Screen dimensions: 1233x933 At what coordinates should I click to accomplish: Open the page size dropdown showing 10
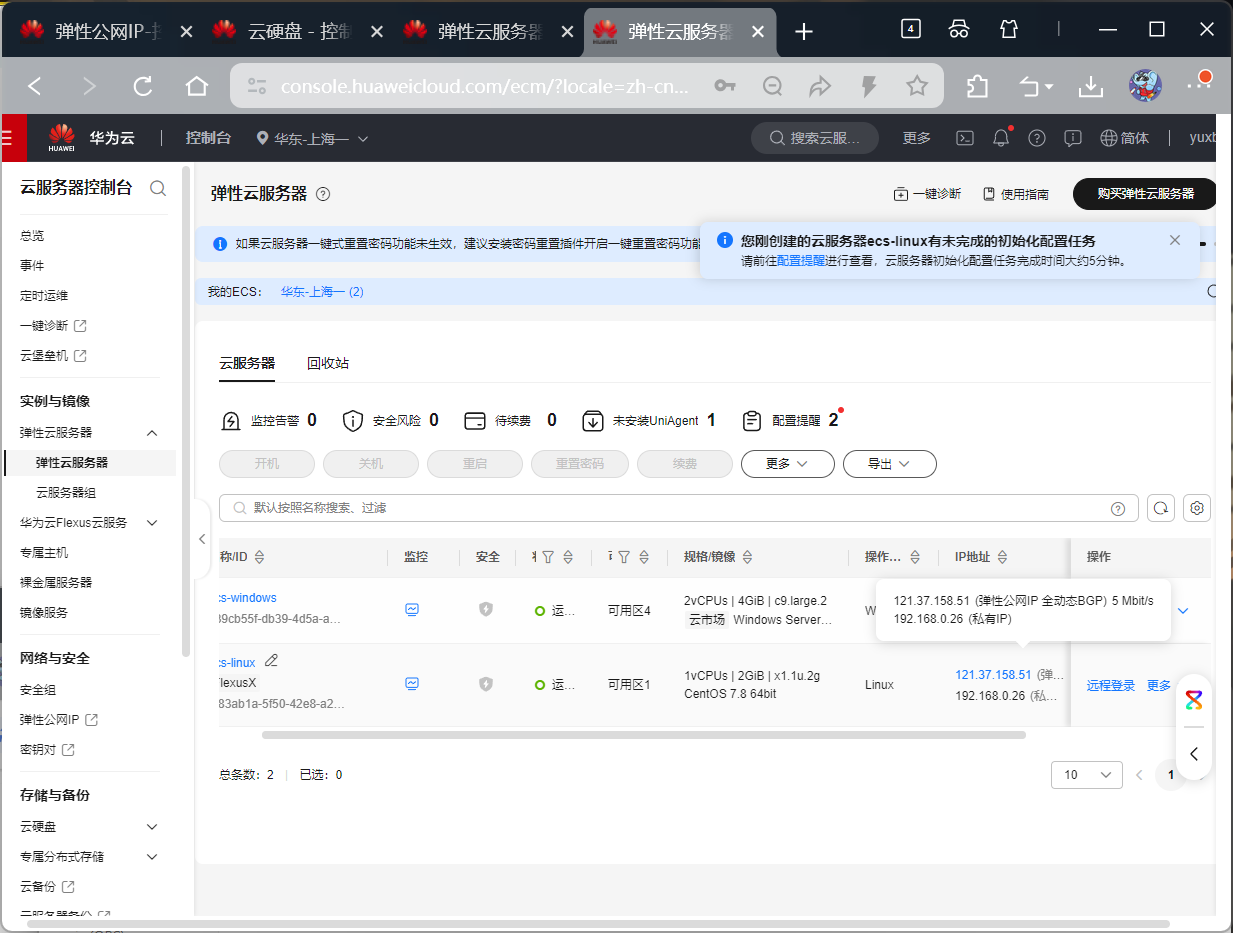[x=1087, y=775]
